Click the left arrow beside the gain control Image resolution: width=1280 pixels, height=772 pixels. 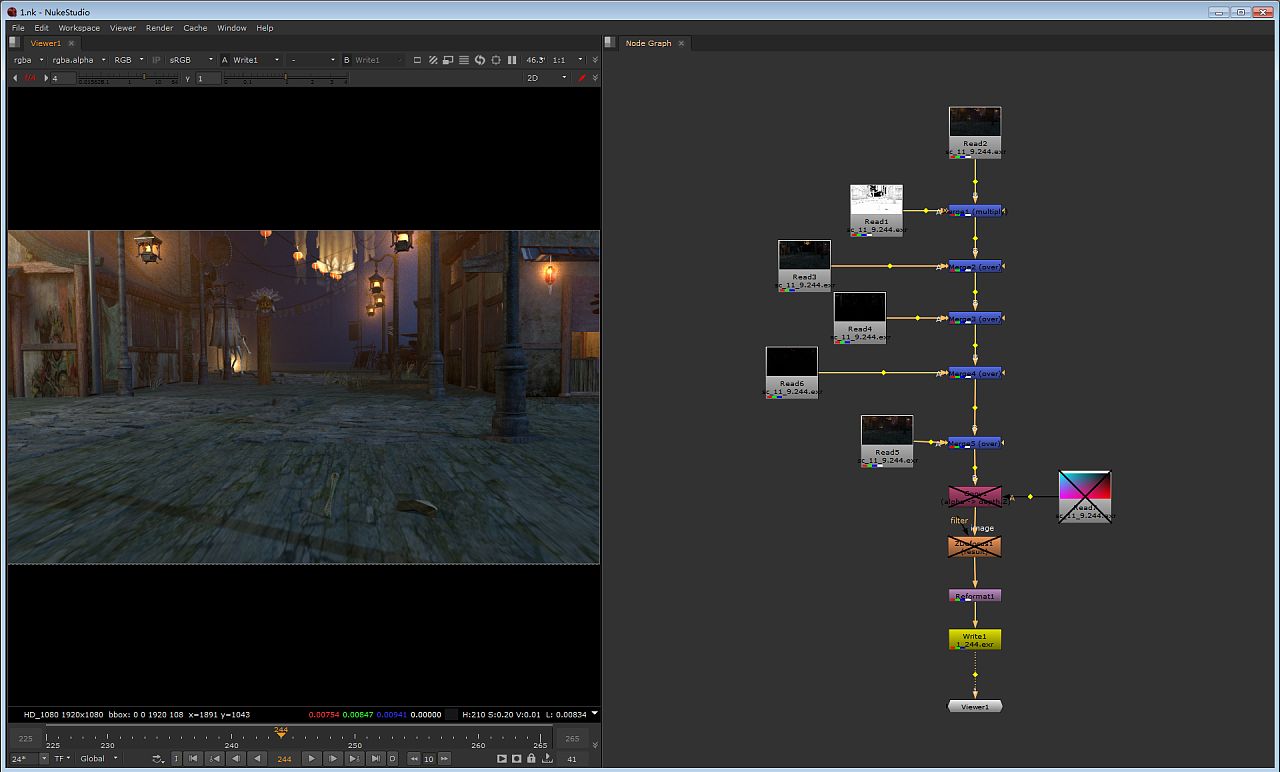click(15, 78)
